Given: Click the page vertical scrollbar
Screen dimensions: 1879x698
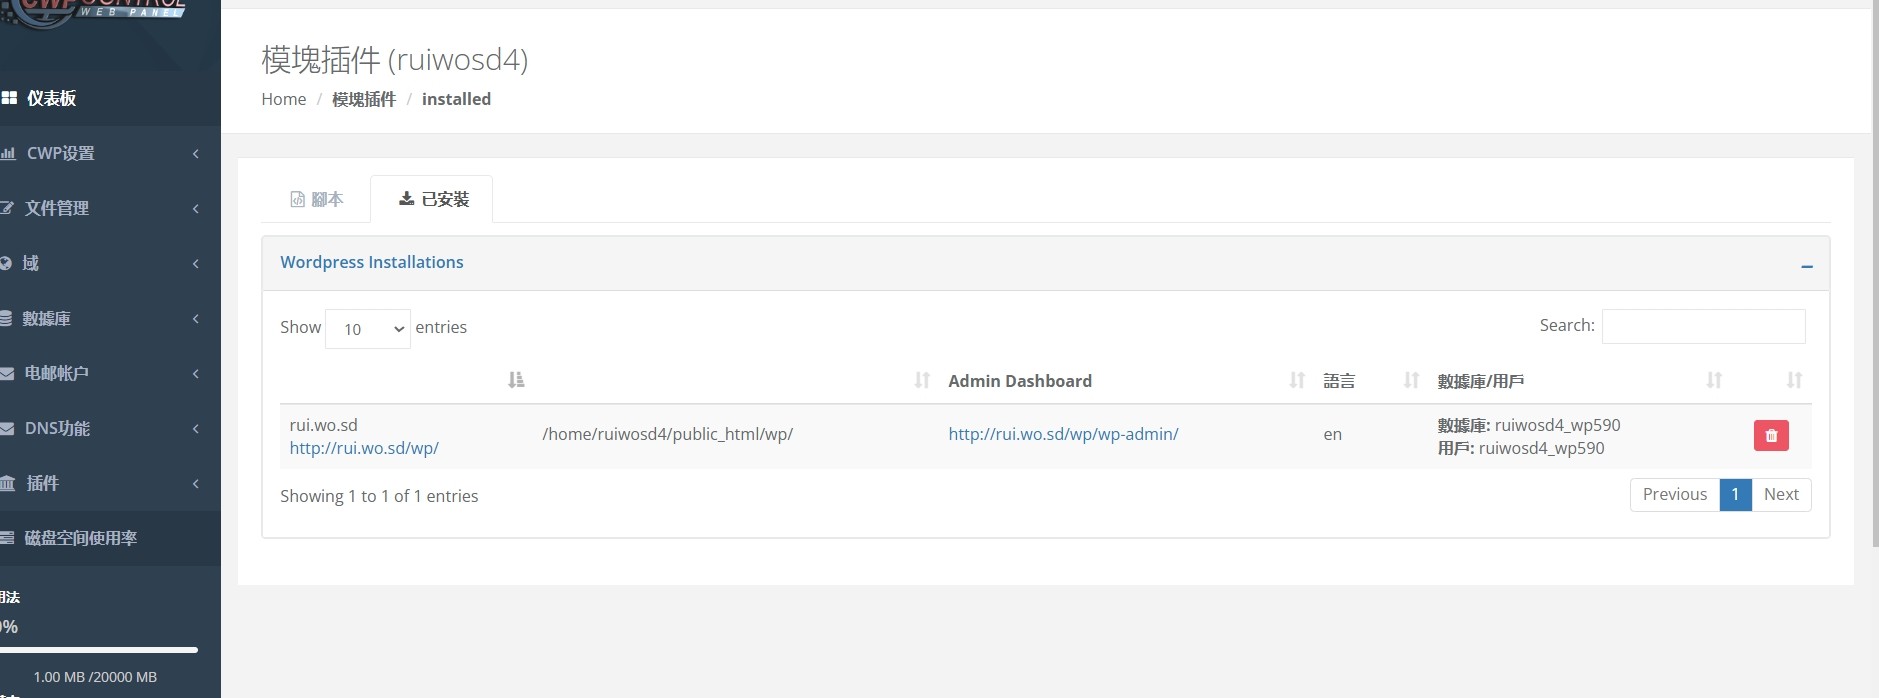Looking at the screenshot, I should [x=1875, y=275].
